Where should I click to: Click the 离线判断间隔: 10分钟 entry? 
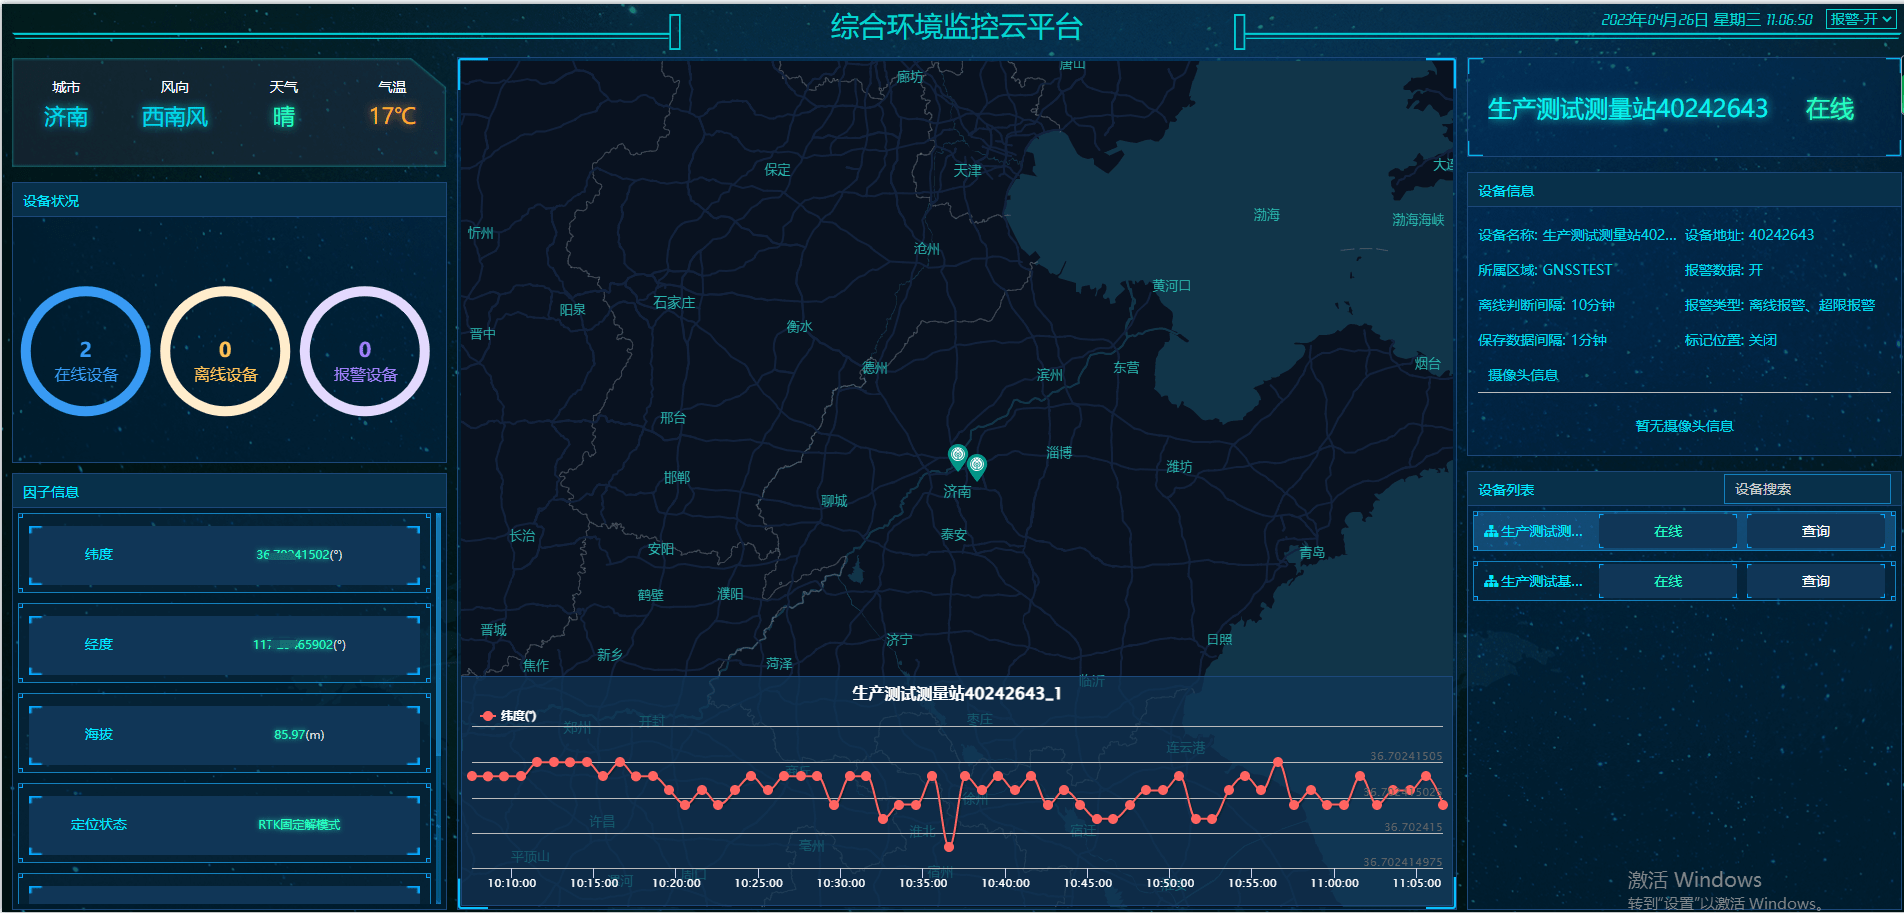(x=1546, y=305)
